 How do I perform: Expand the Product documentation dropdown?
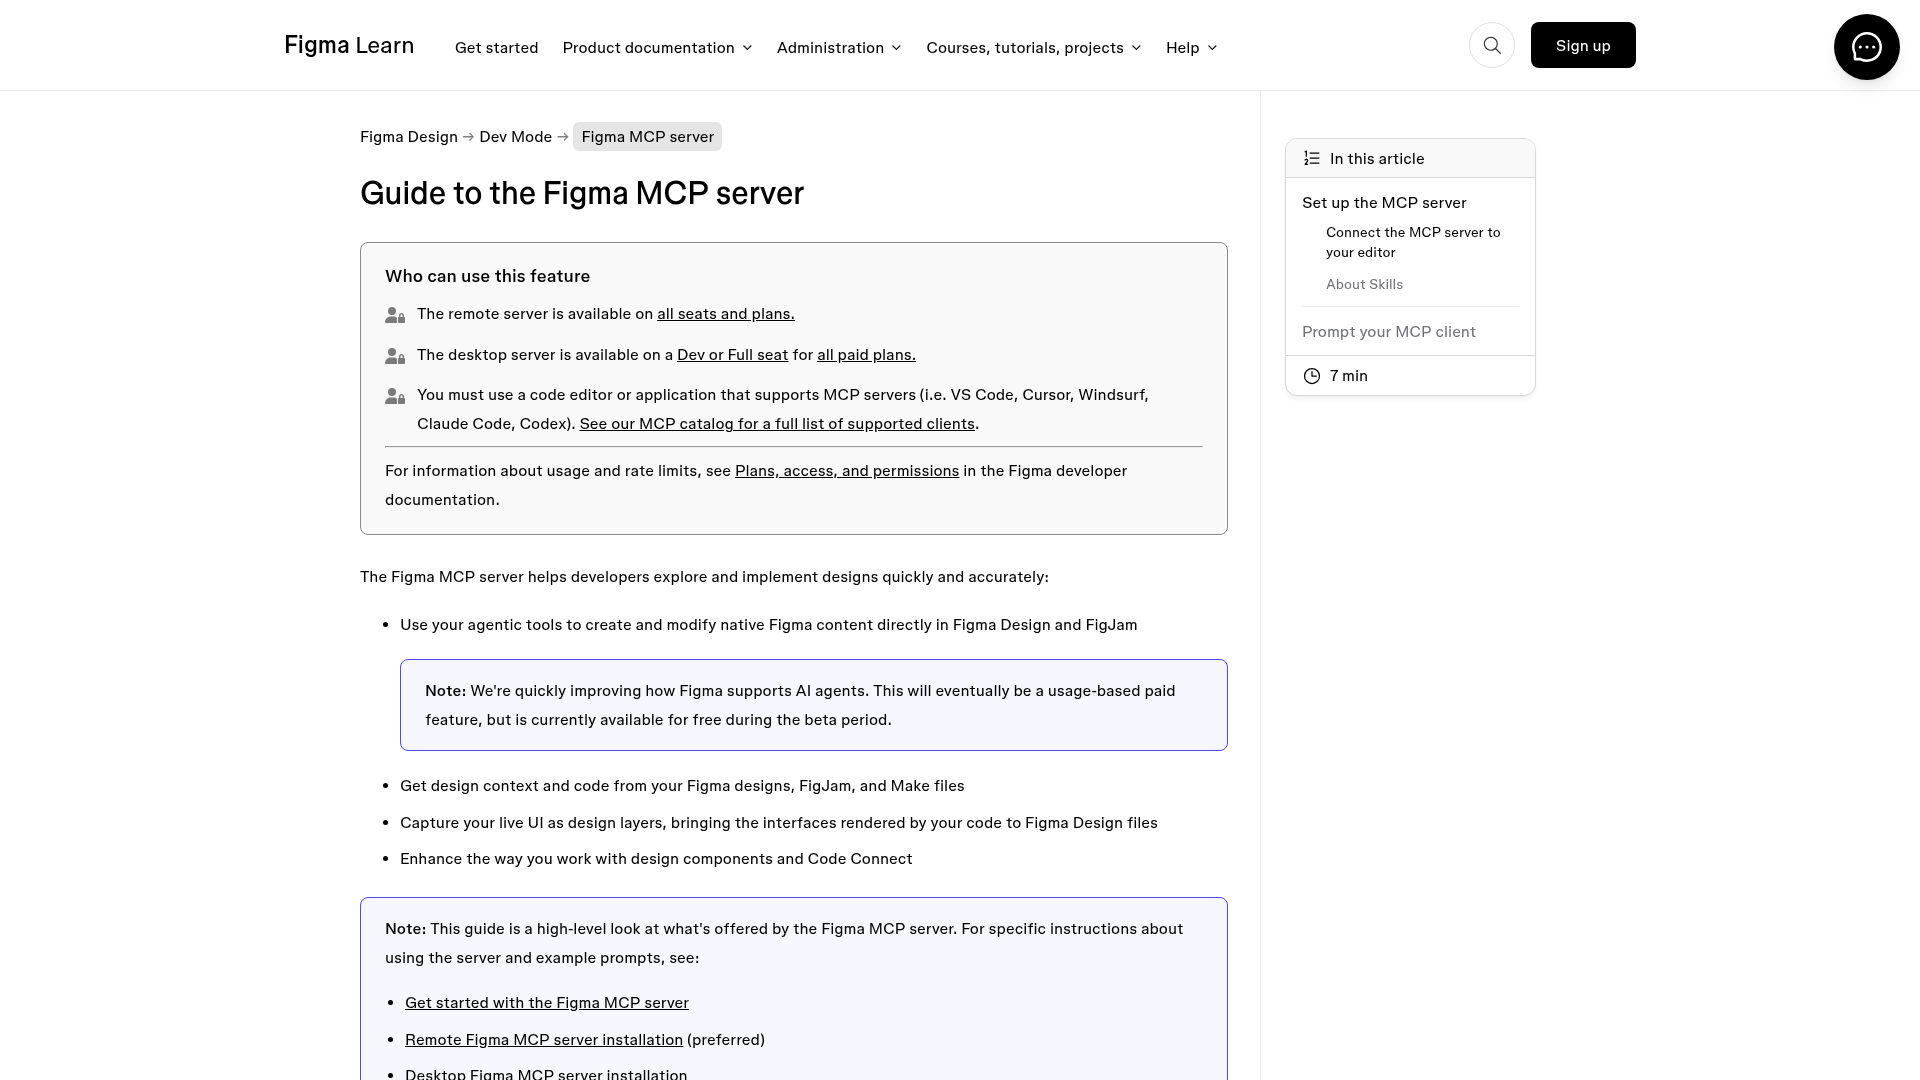click(657, 47)
